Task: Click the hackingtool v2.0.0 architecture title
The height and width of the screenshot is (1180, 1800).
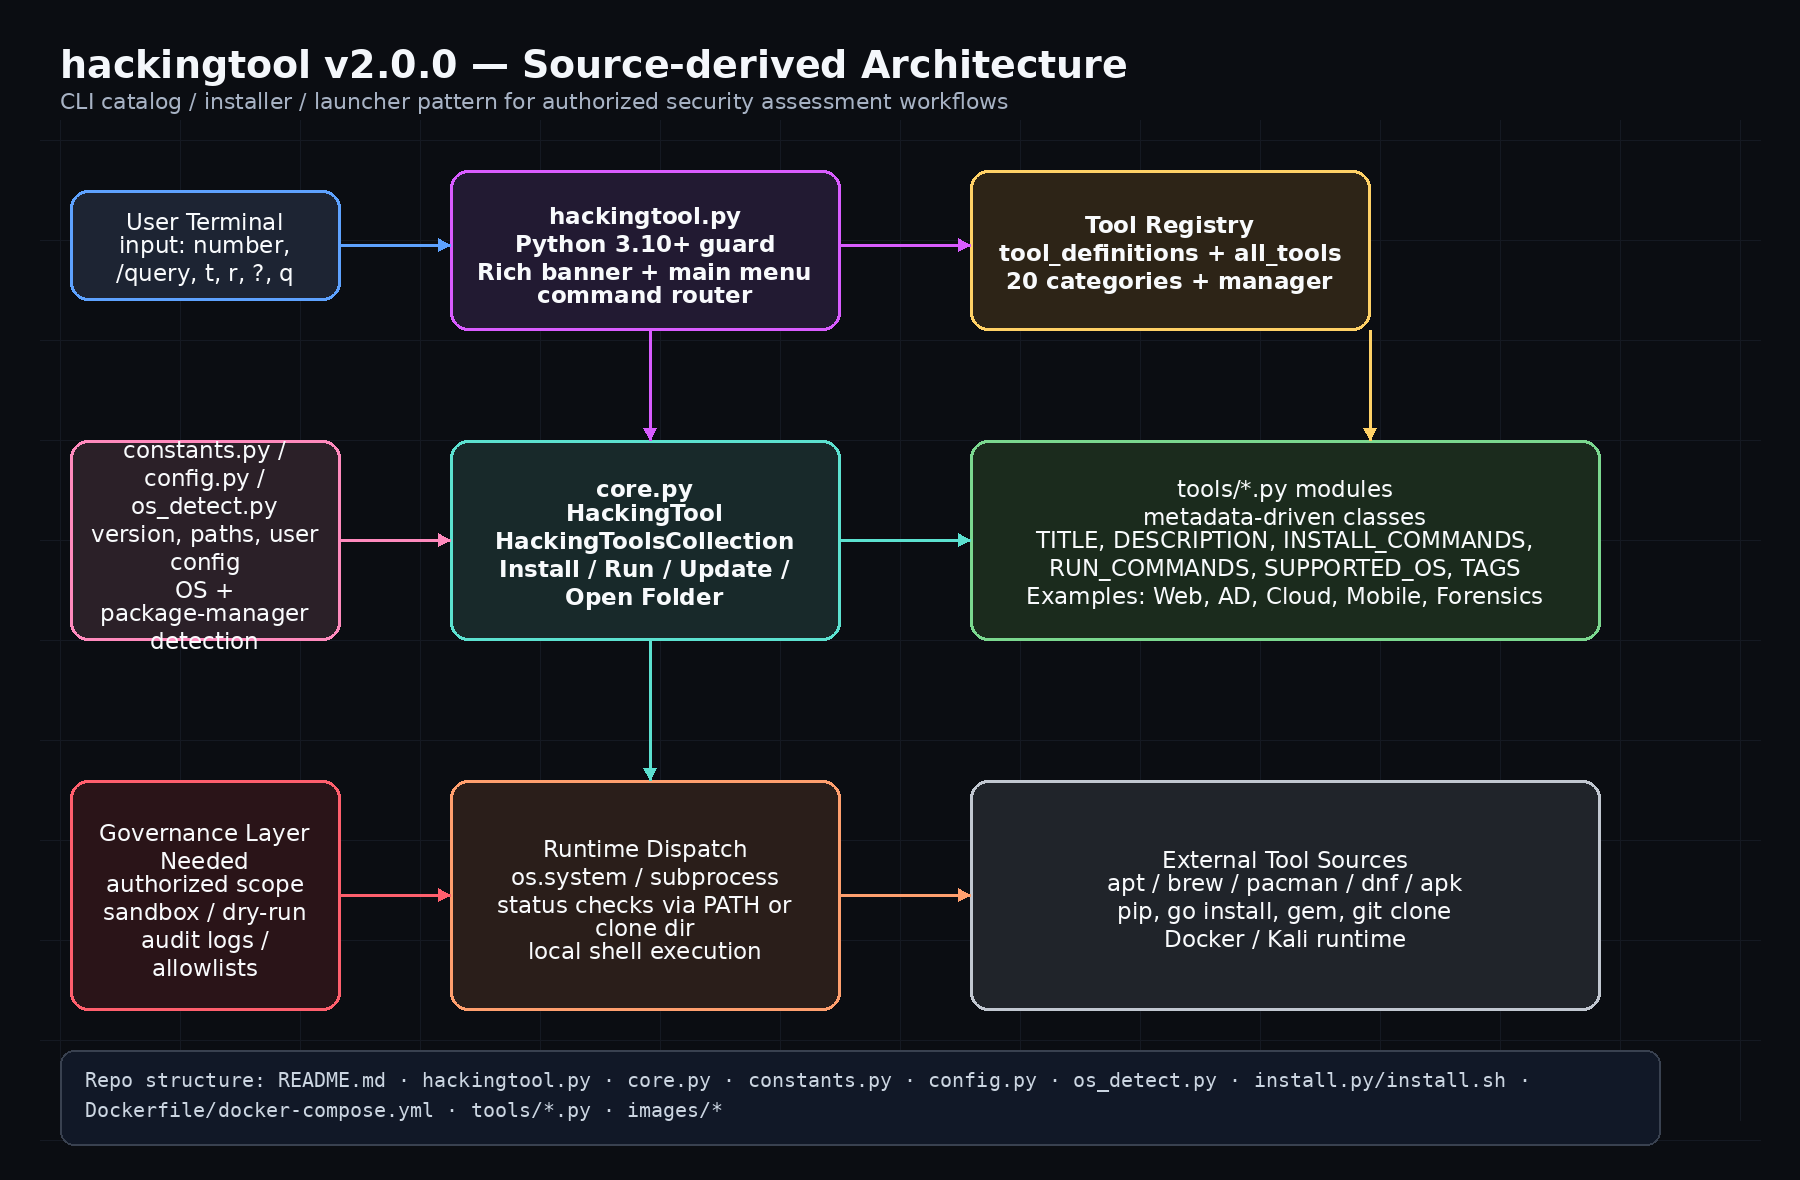Action: click(x=593, y=65)
